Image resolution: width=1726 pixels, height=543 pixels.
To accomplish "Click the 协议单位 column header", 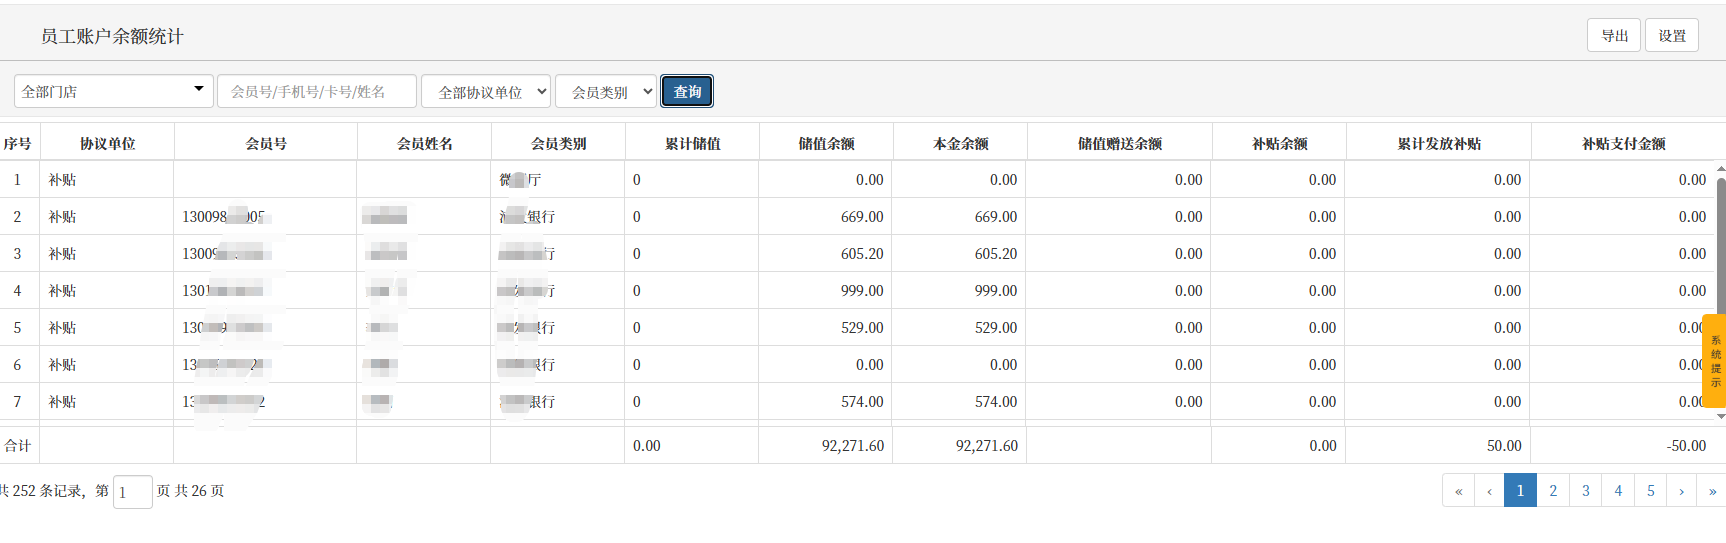I will (x=107, y=143).
